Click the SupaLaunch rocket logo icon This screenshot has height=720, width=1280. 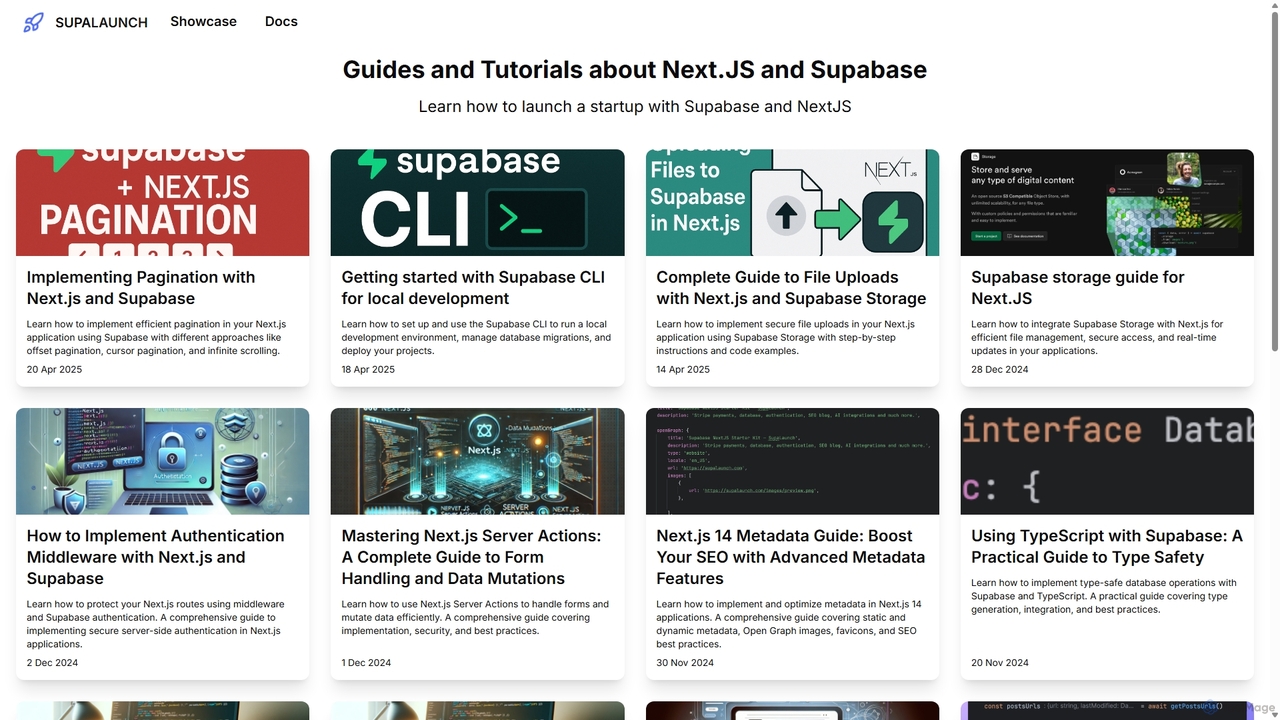coord(33,22)
